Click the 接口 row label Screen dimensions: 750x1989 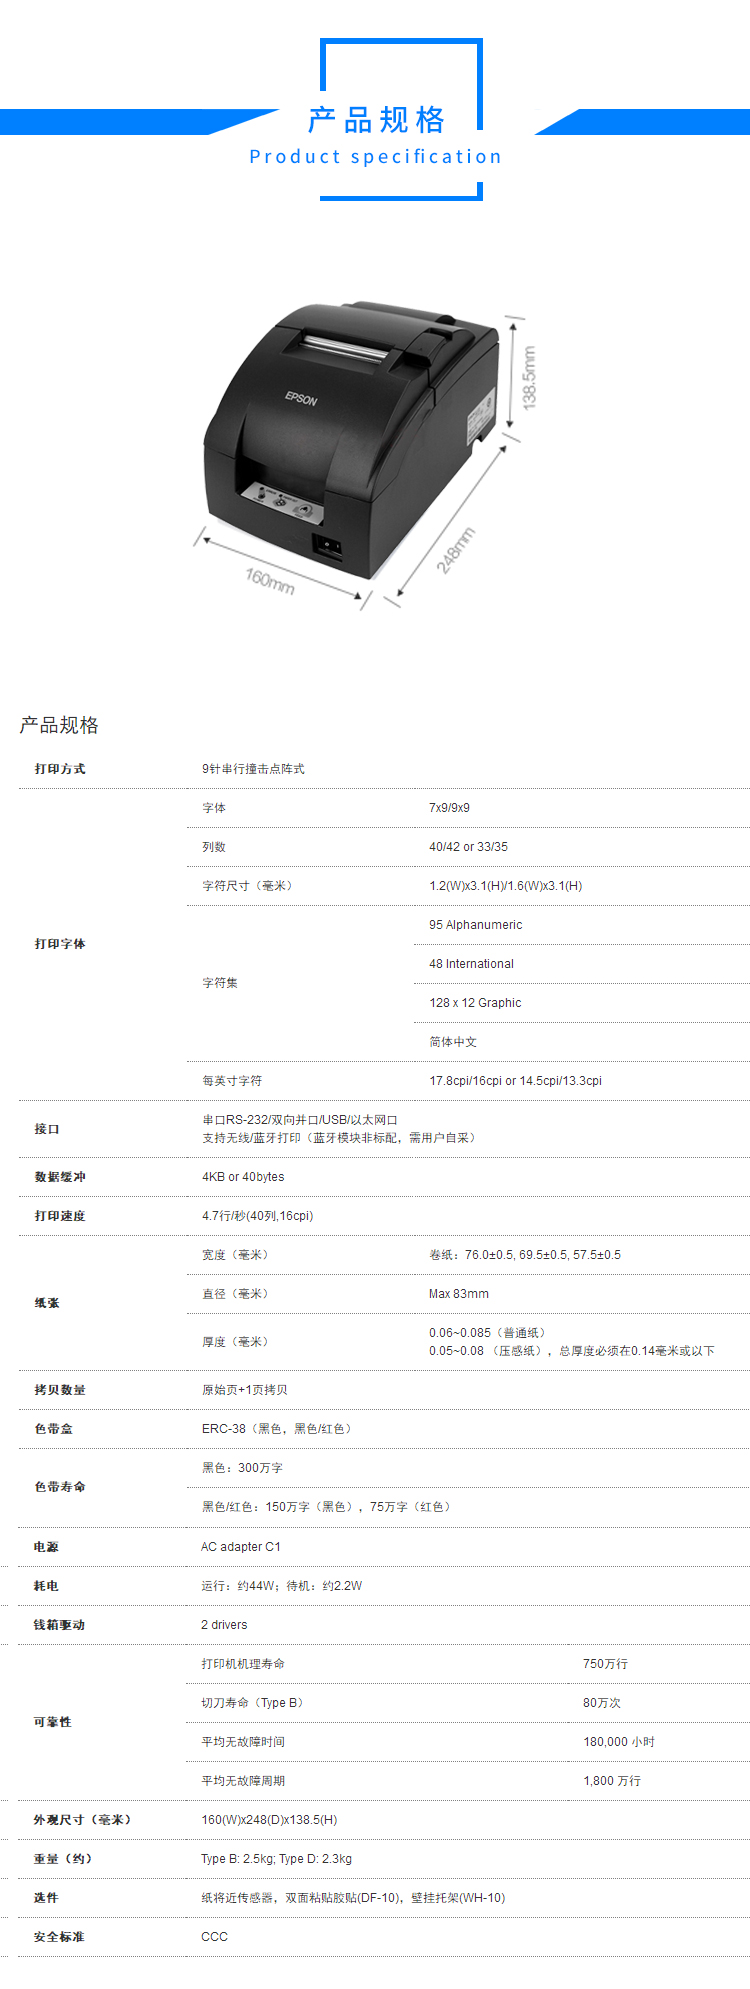pyautogui.click(x=47, y=1129)
